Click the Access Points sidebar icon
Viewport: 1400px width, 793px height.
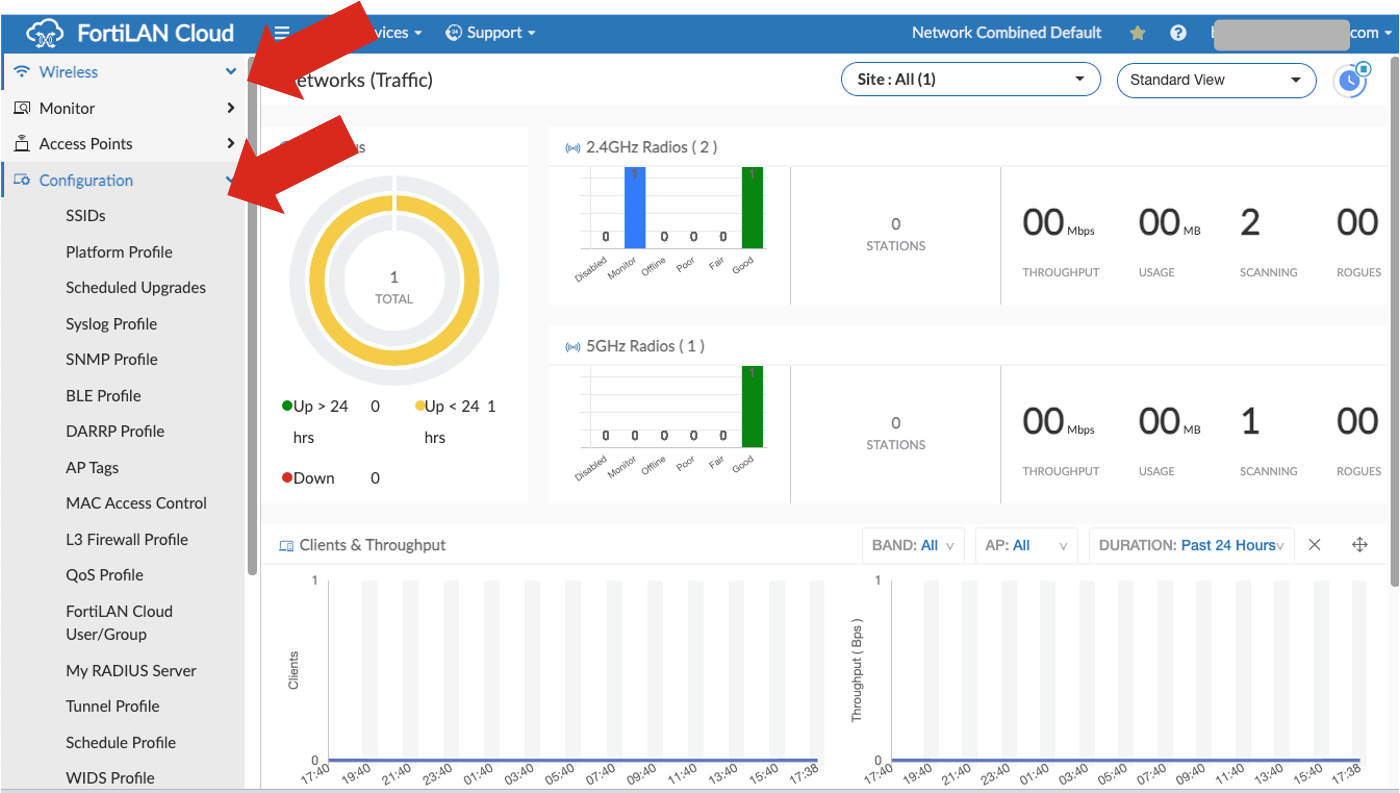coord(22,143)
